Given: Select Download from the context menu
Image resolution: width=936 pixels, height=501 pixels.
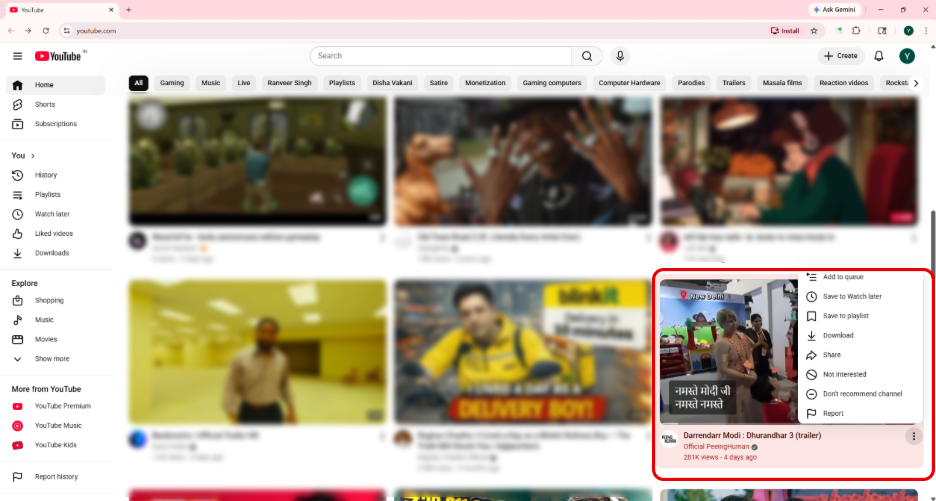Looking at the screenshot, I should coord(860,336).
